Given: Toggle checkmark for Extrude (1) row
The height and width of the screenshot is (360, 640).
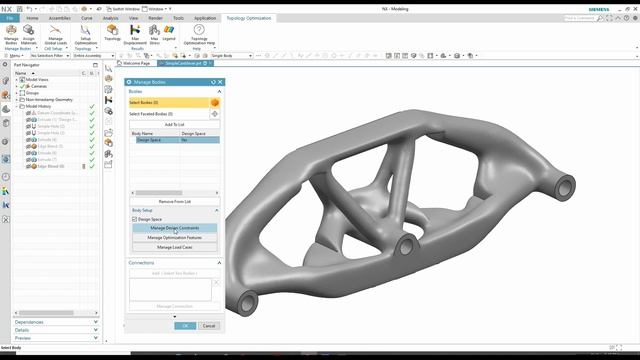Looking at the screenshot, I should coord(92,120).
